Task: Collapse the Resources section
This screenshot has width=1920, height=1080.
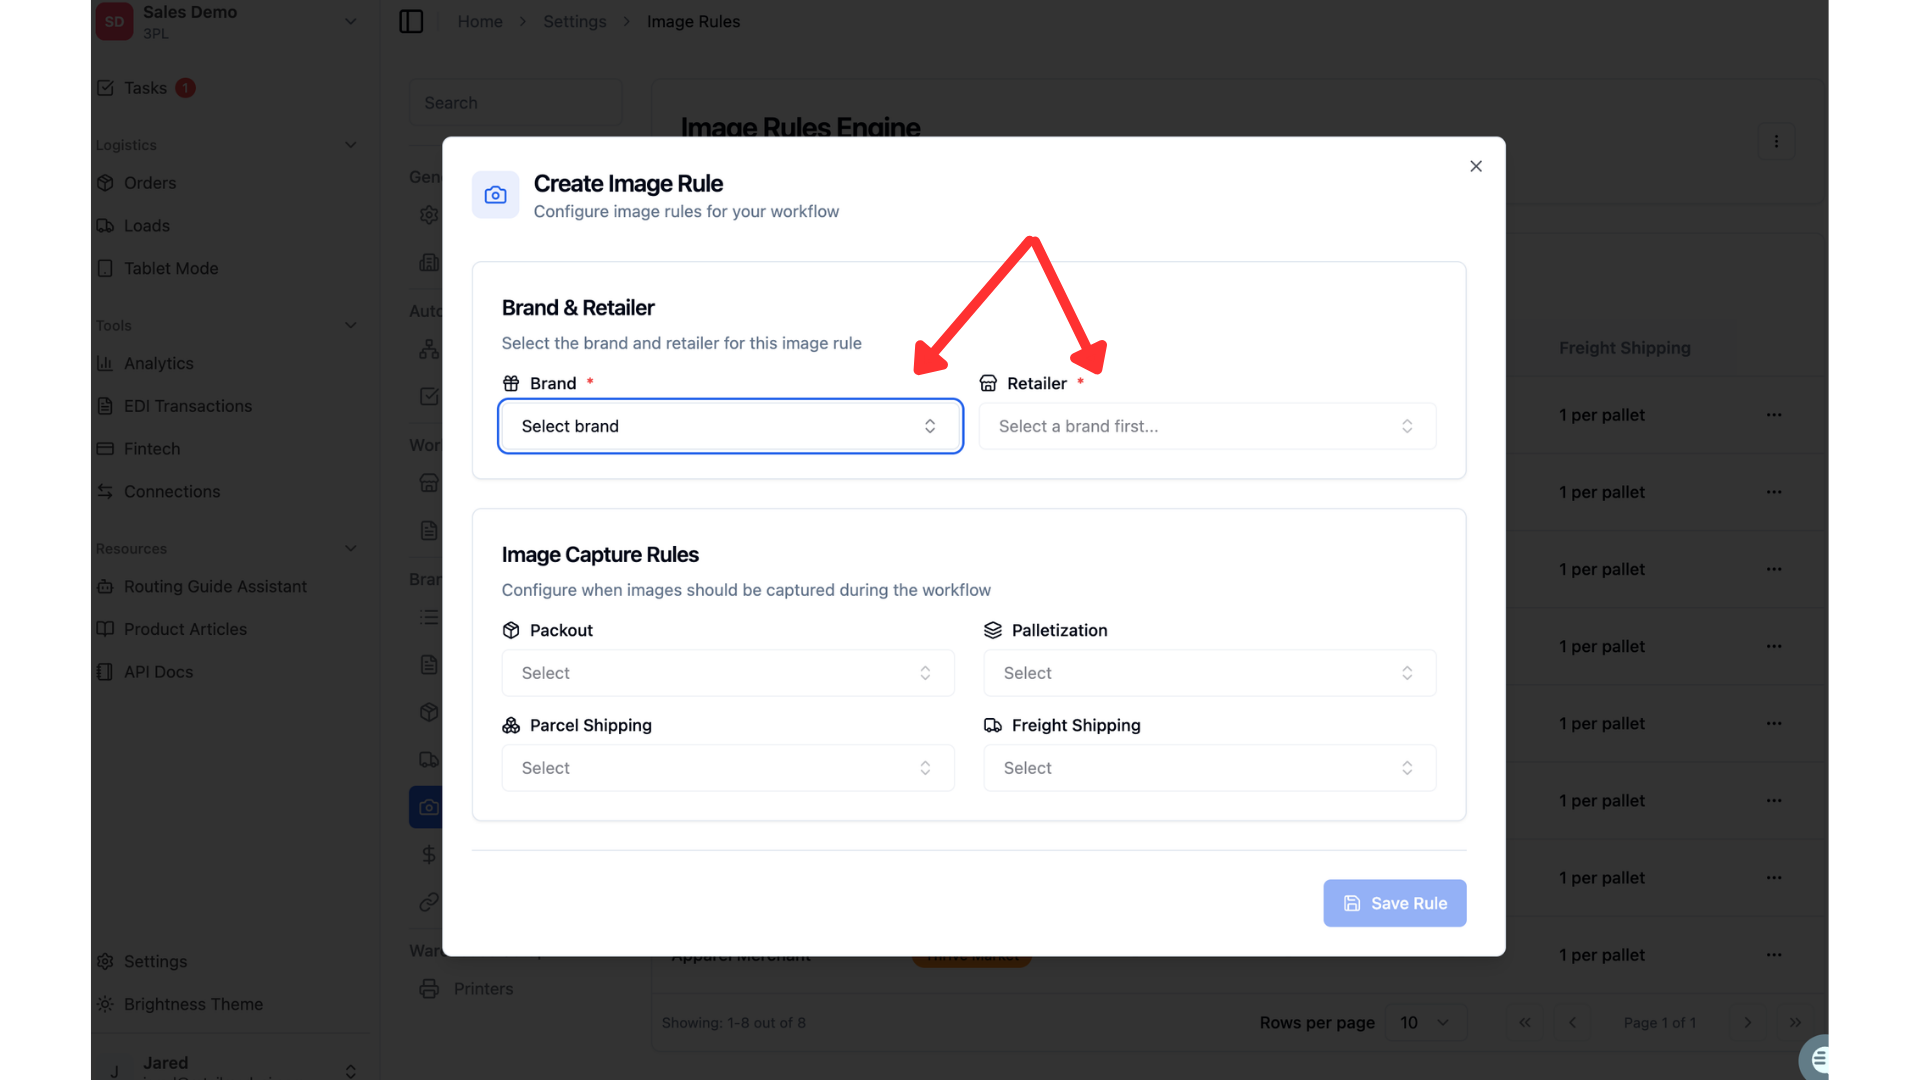Action: click(x=350, y=548)
